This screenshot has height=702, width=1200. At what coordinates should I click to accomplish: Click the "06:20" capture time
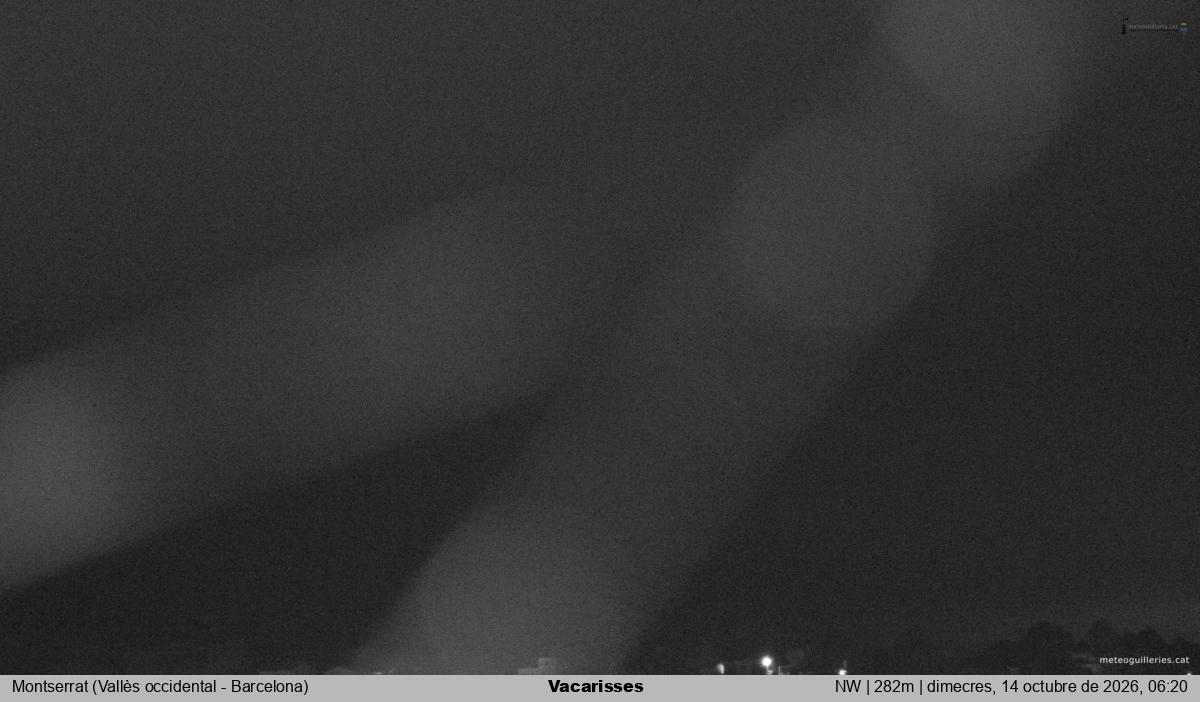pos(1170,687)
